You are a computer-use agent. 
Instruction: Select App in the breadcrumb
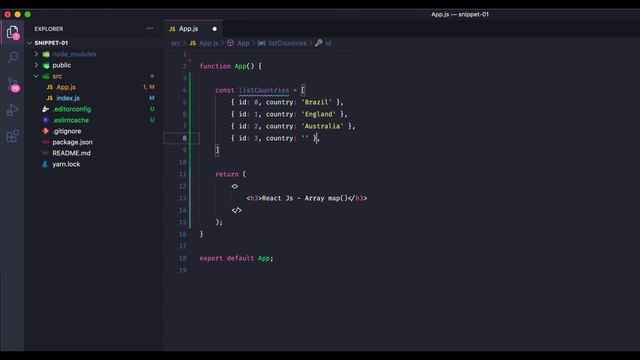pos(243,43)
